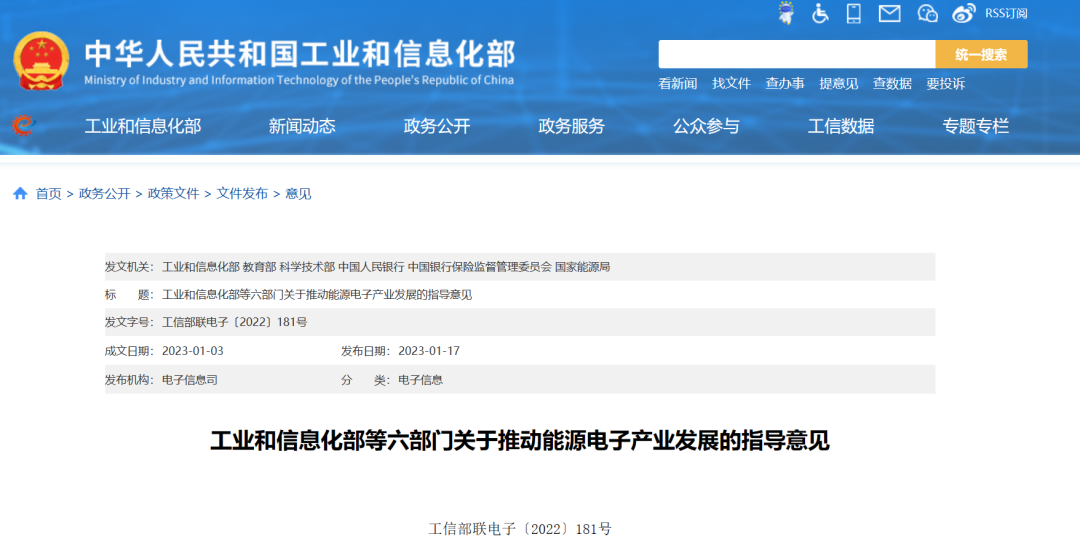
Task: Click the 发文机关 issuing agencies text
Action: (x=386, y=267)
